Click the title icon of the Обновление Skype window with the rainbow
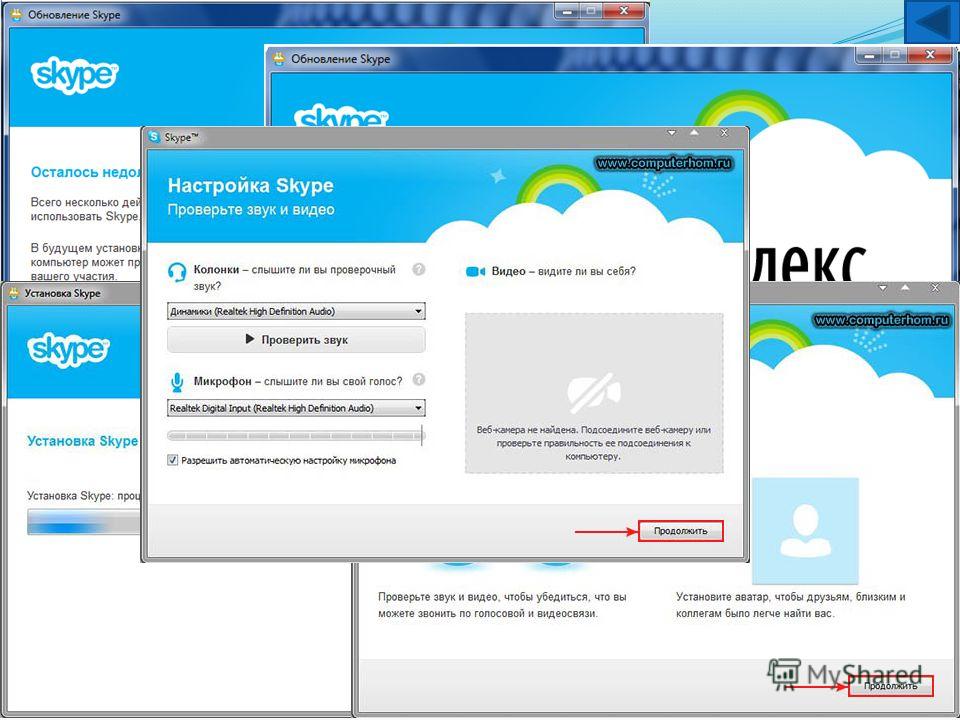 coord(279,59)
